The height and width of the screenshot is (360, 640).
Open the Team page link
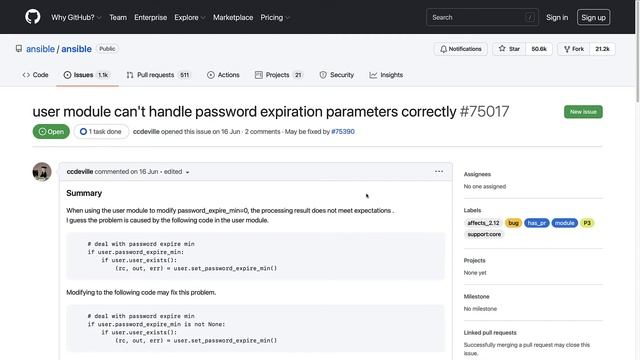coord(118,18)
